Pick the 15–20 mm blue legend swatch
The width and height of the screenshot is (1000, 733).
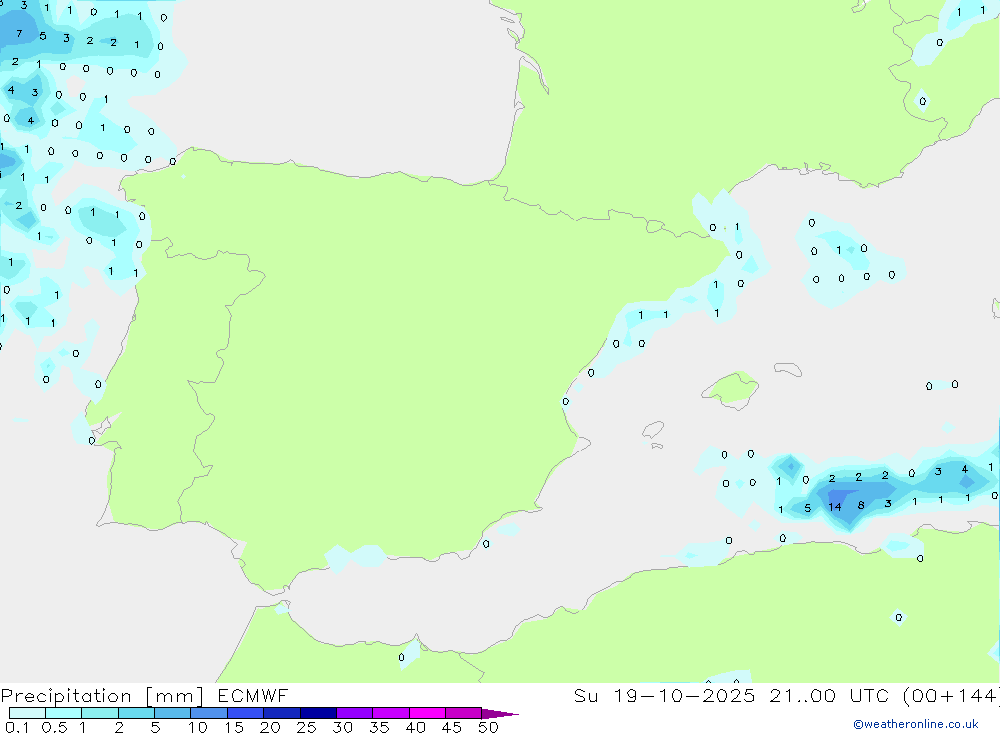tap(246, 713)
